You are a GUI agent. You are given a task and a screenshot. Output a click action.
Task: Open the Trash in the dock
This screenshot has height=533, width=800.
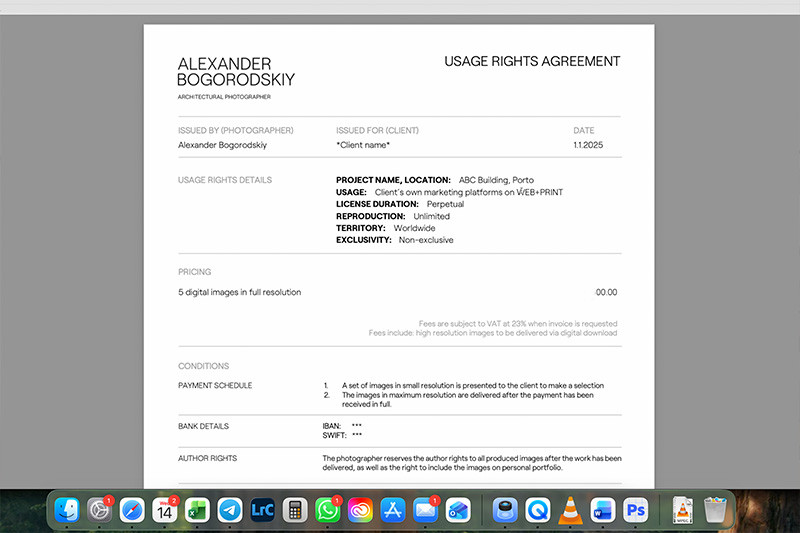tap(714, 511)
